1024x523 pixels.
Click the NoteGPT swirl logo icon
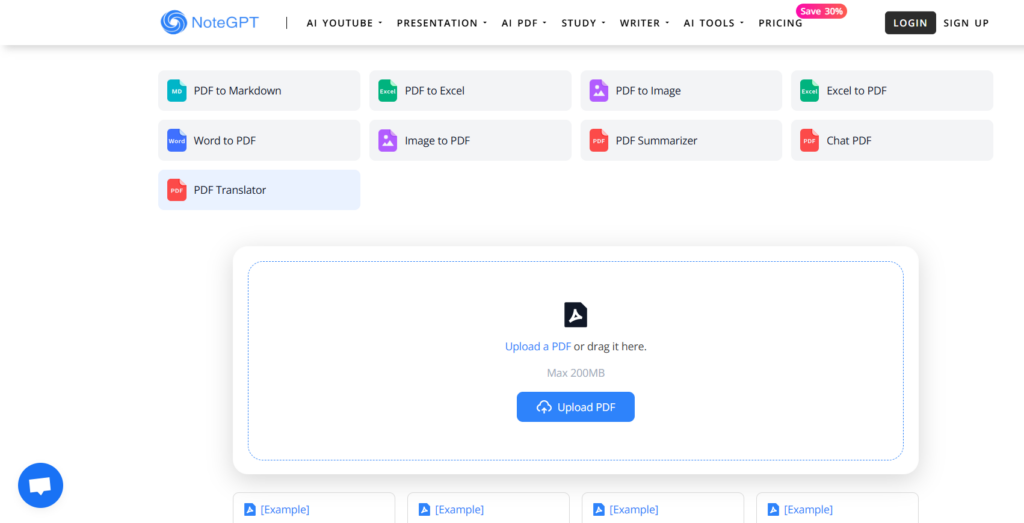pos(174,22)
